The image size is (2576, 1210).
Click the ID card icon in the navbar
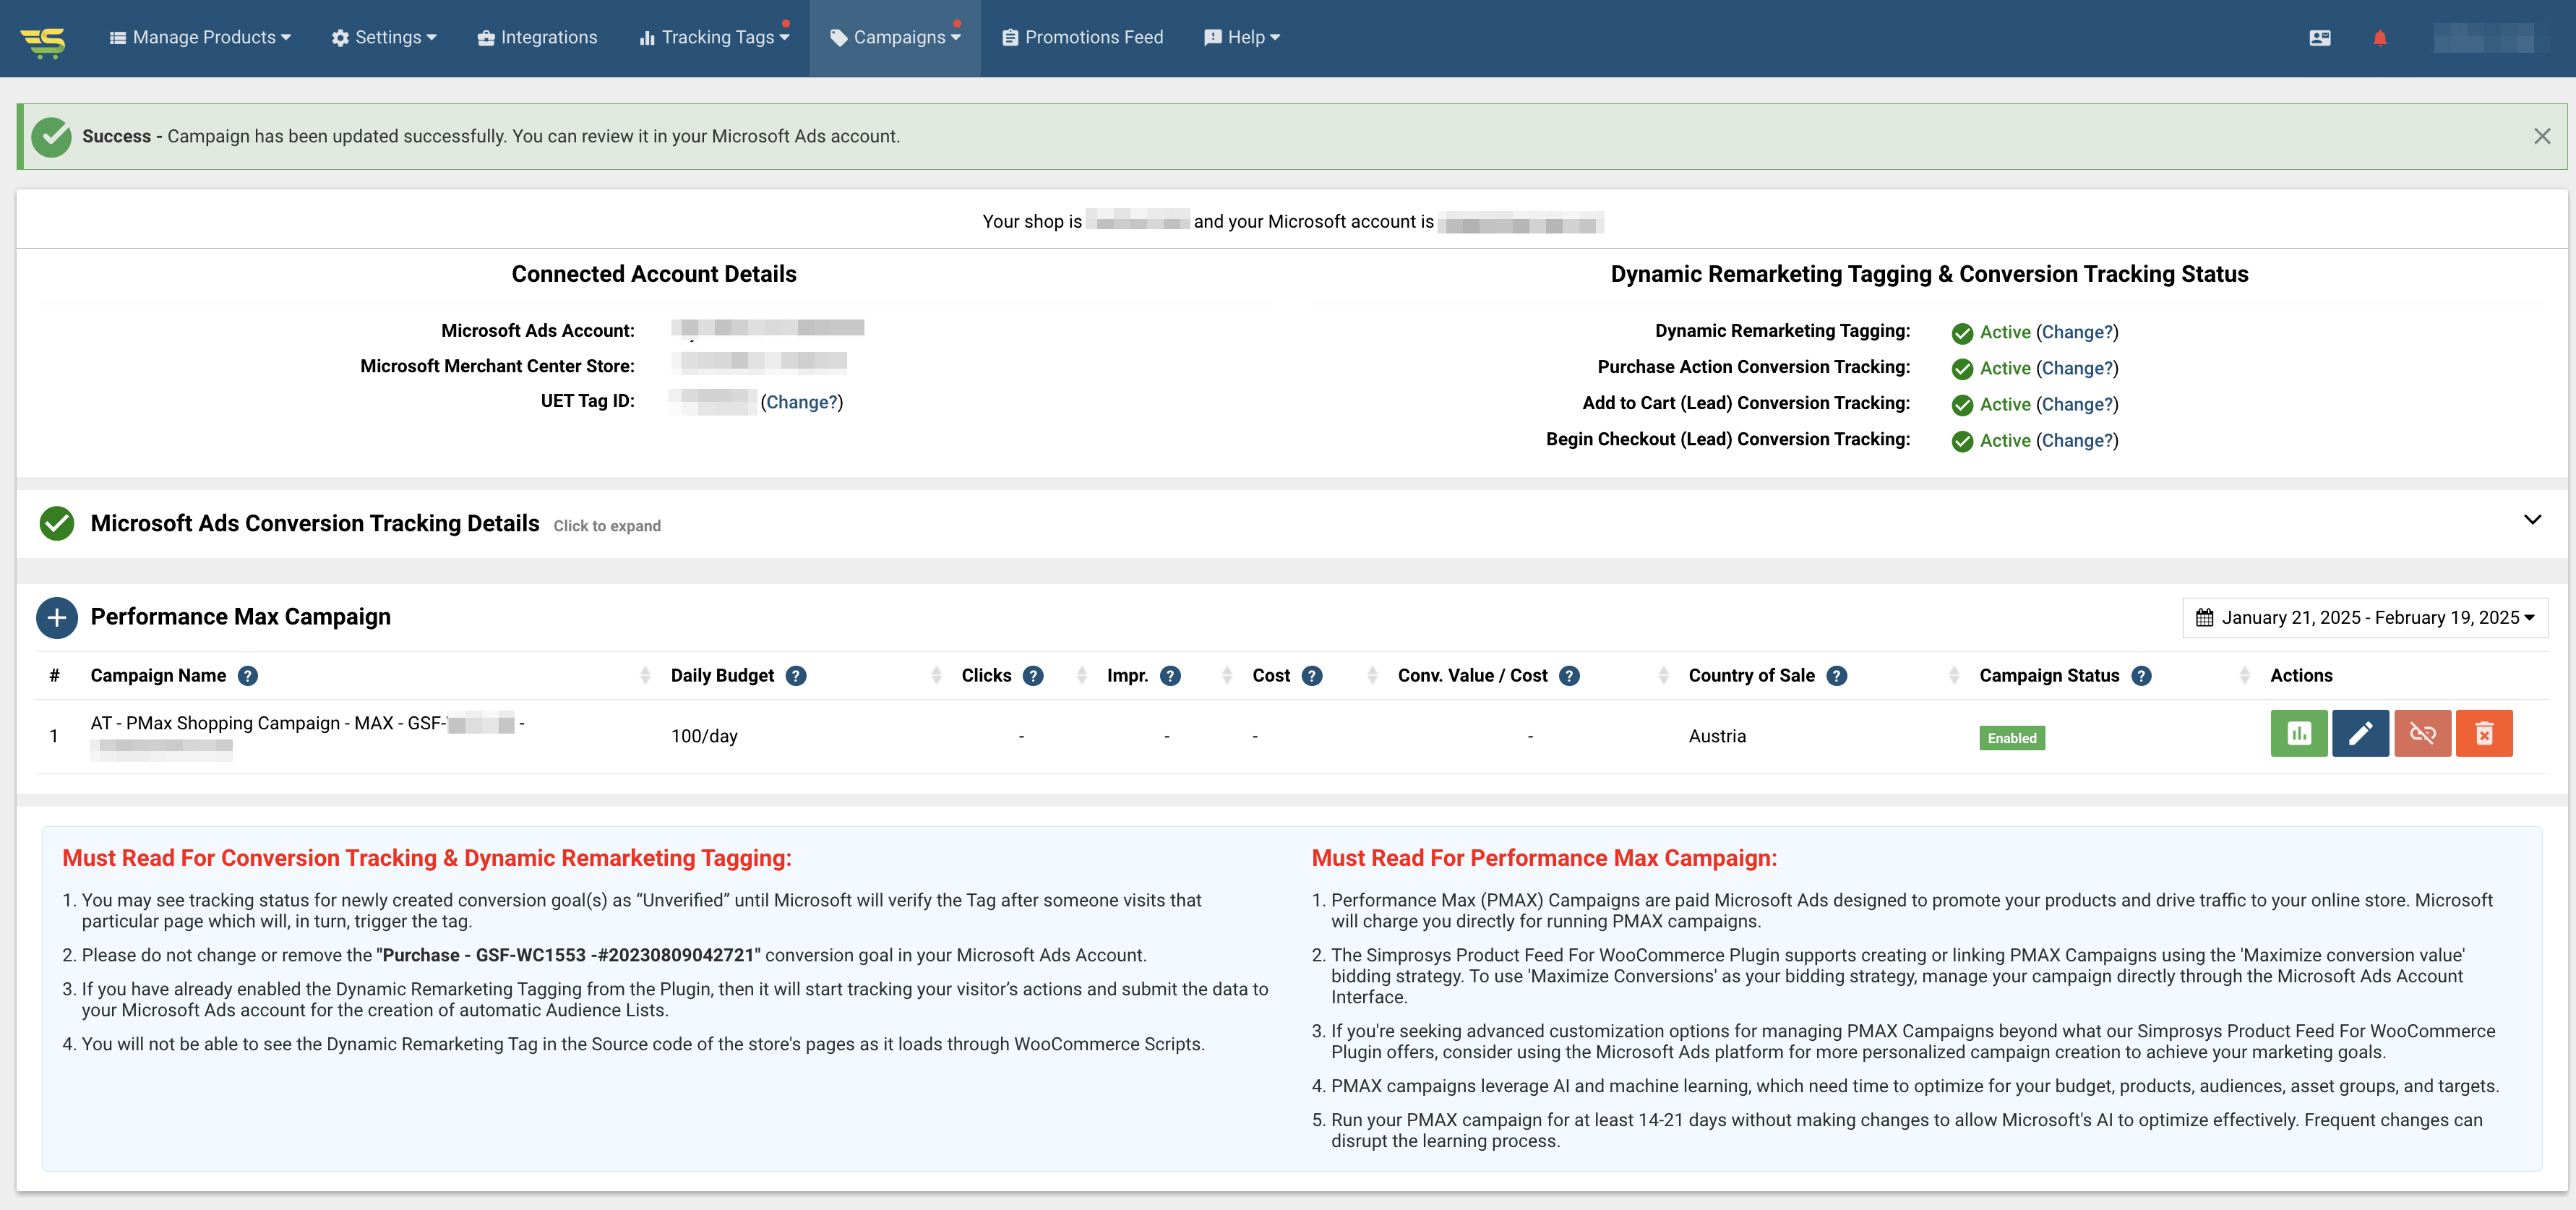[x=2320, y=38]
